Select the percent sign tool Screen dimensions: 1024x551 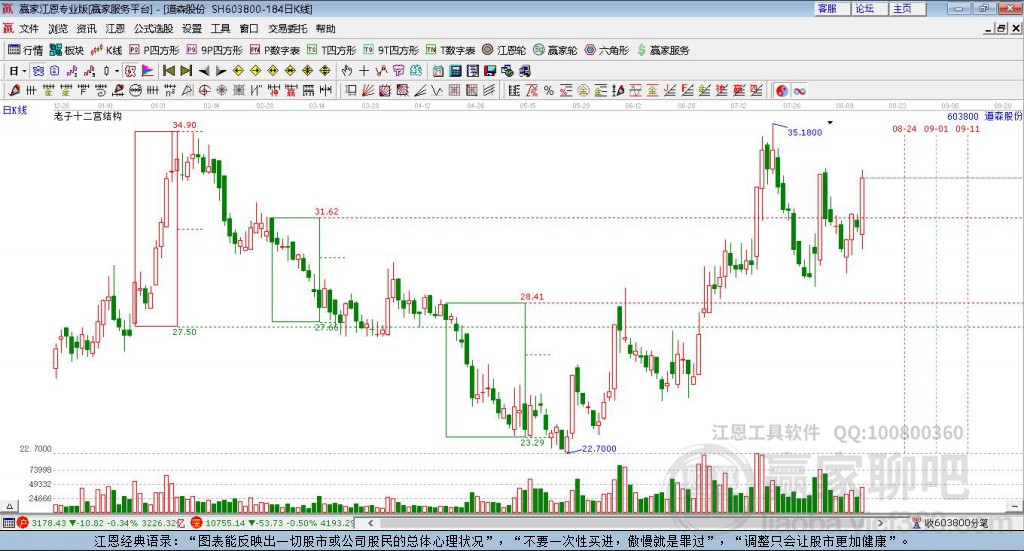tap(549, 91)
